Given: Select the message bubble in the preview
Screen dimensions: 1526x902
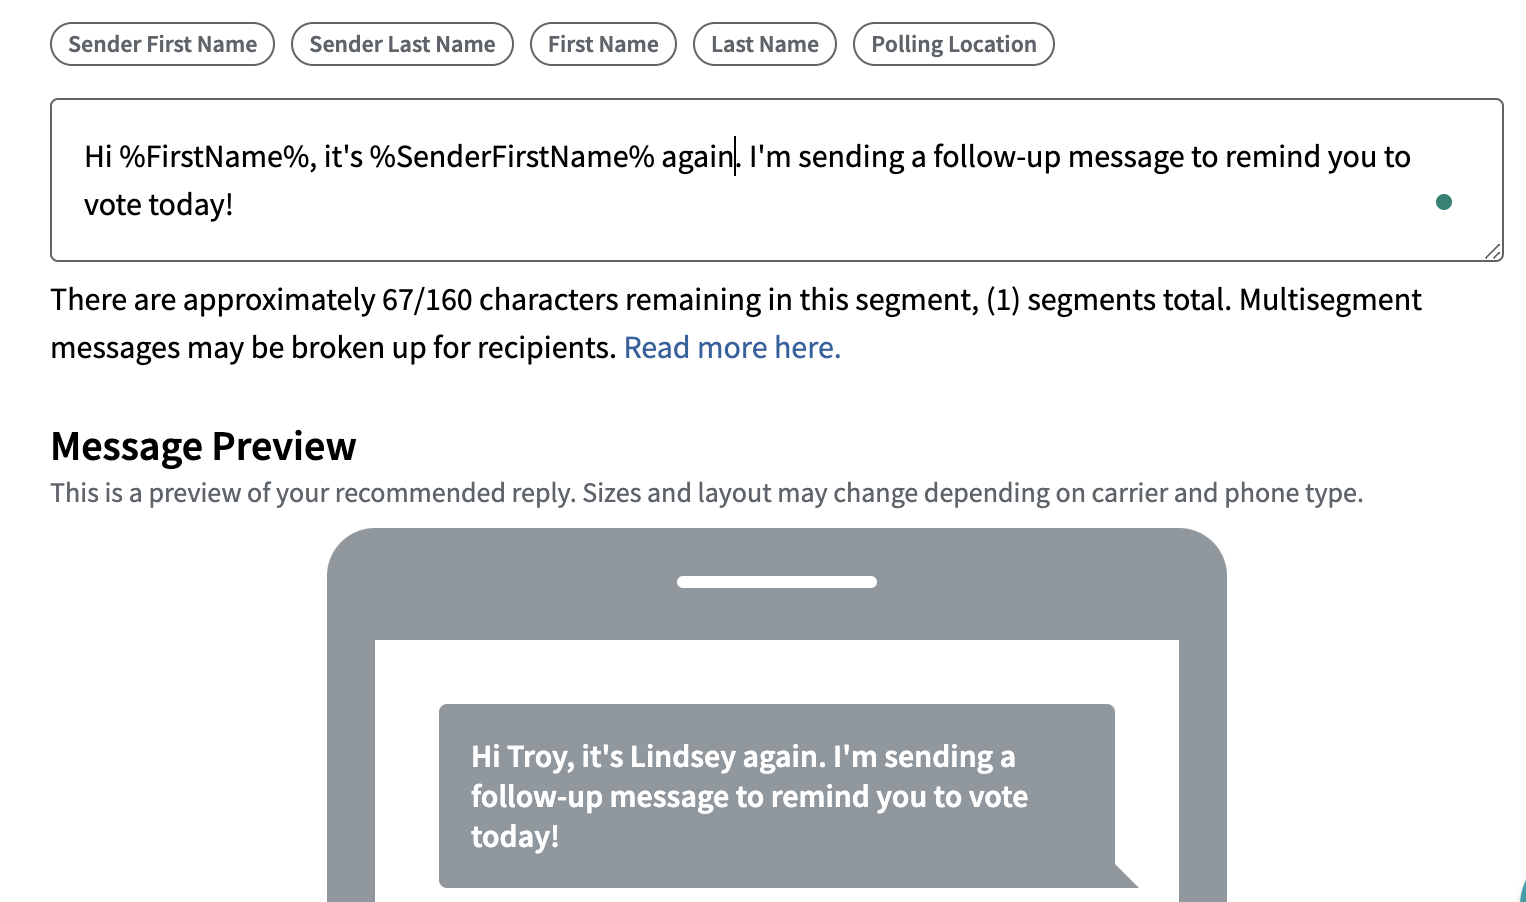Looking at the screenshot, I should coord(775,796).
